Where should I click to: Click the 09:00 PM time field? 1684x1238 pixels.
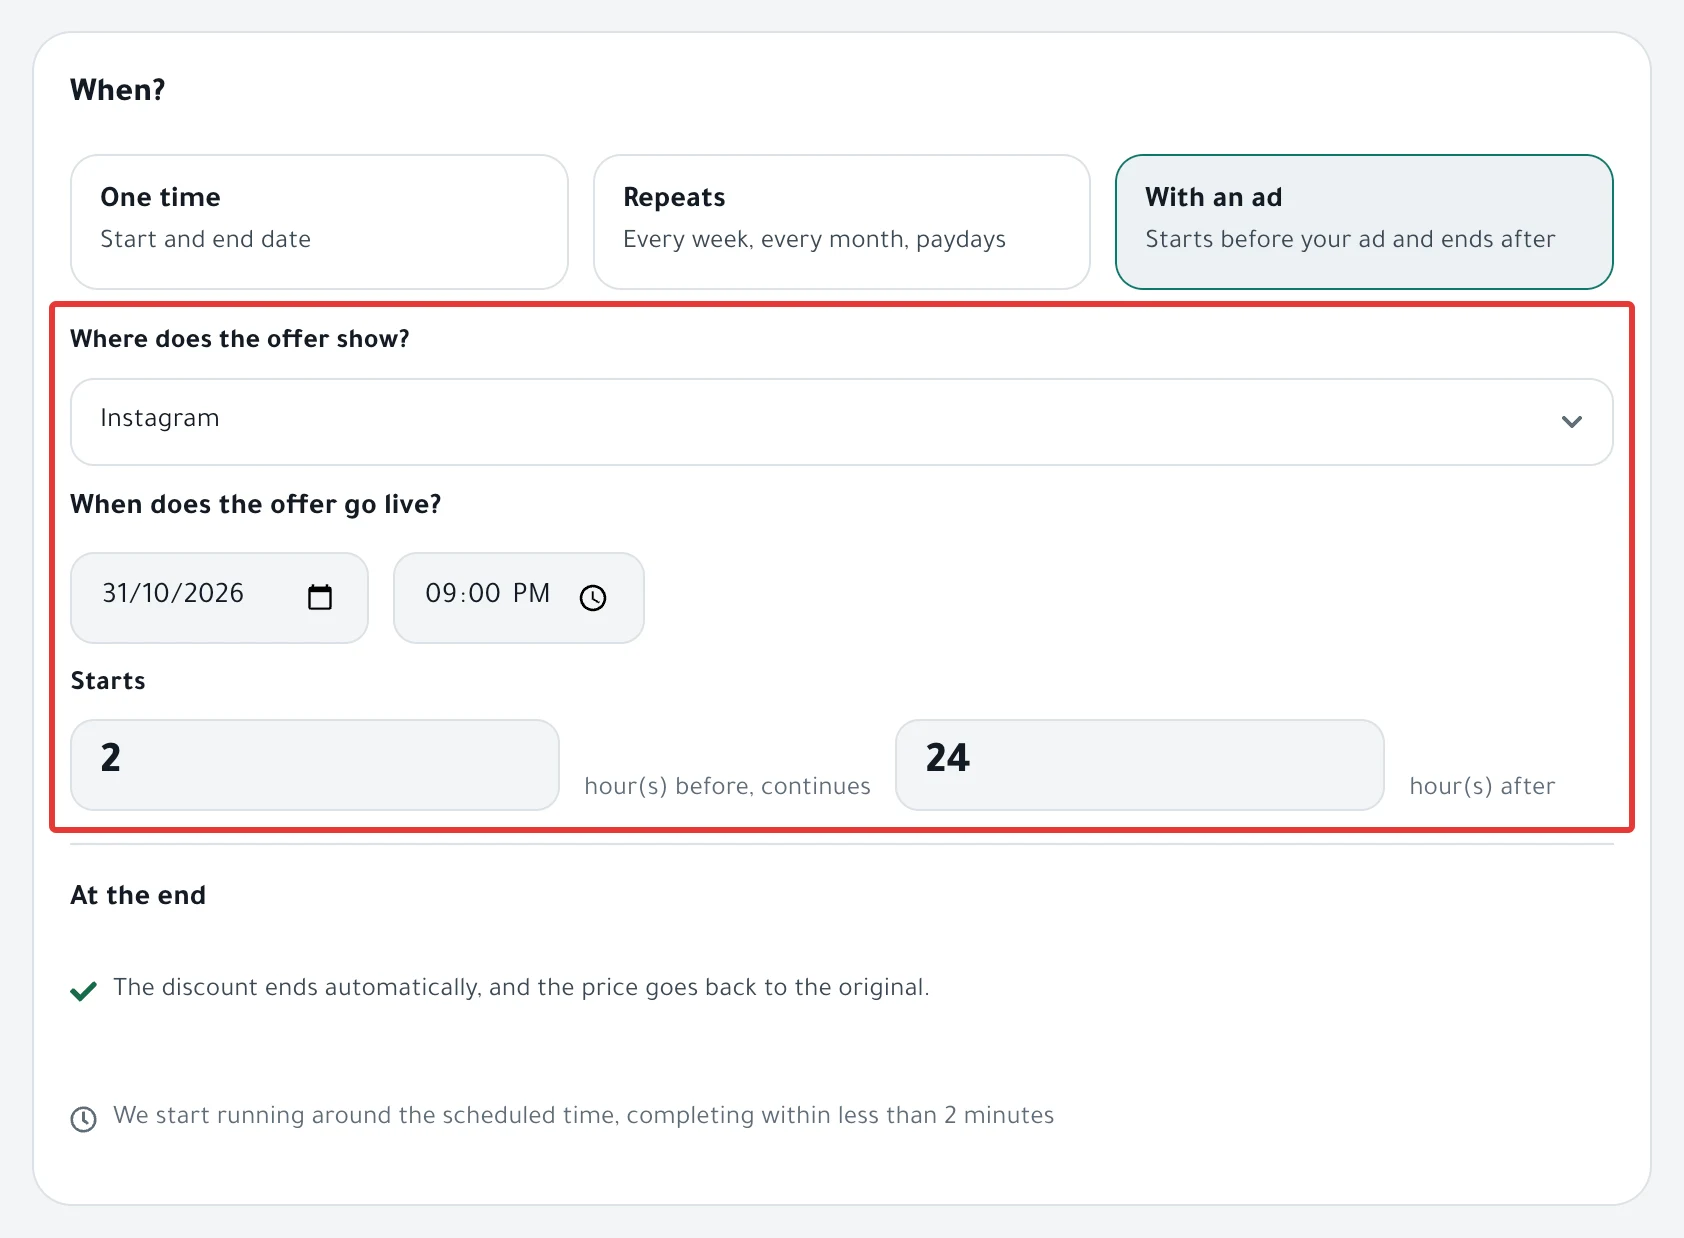coord(518,598)
